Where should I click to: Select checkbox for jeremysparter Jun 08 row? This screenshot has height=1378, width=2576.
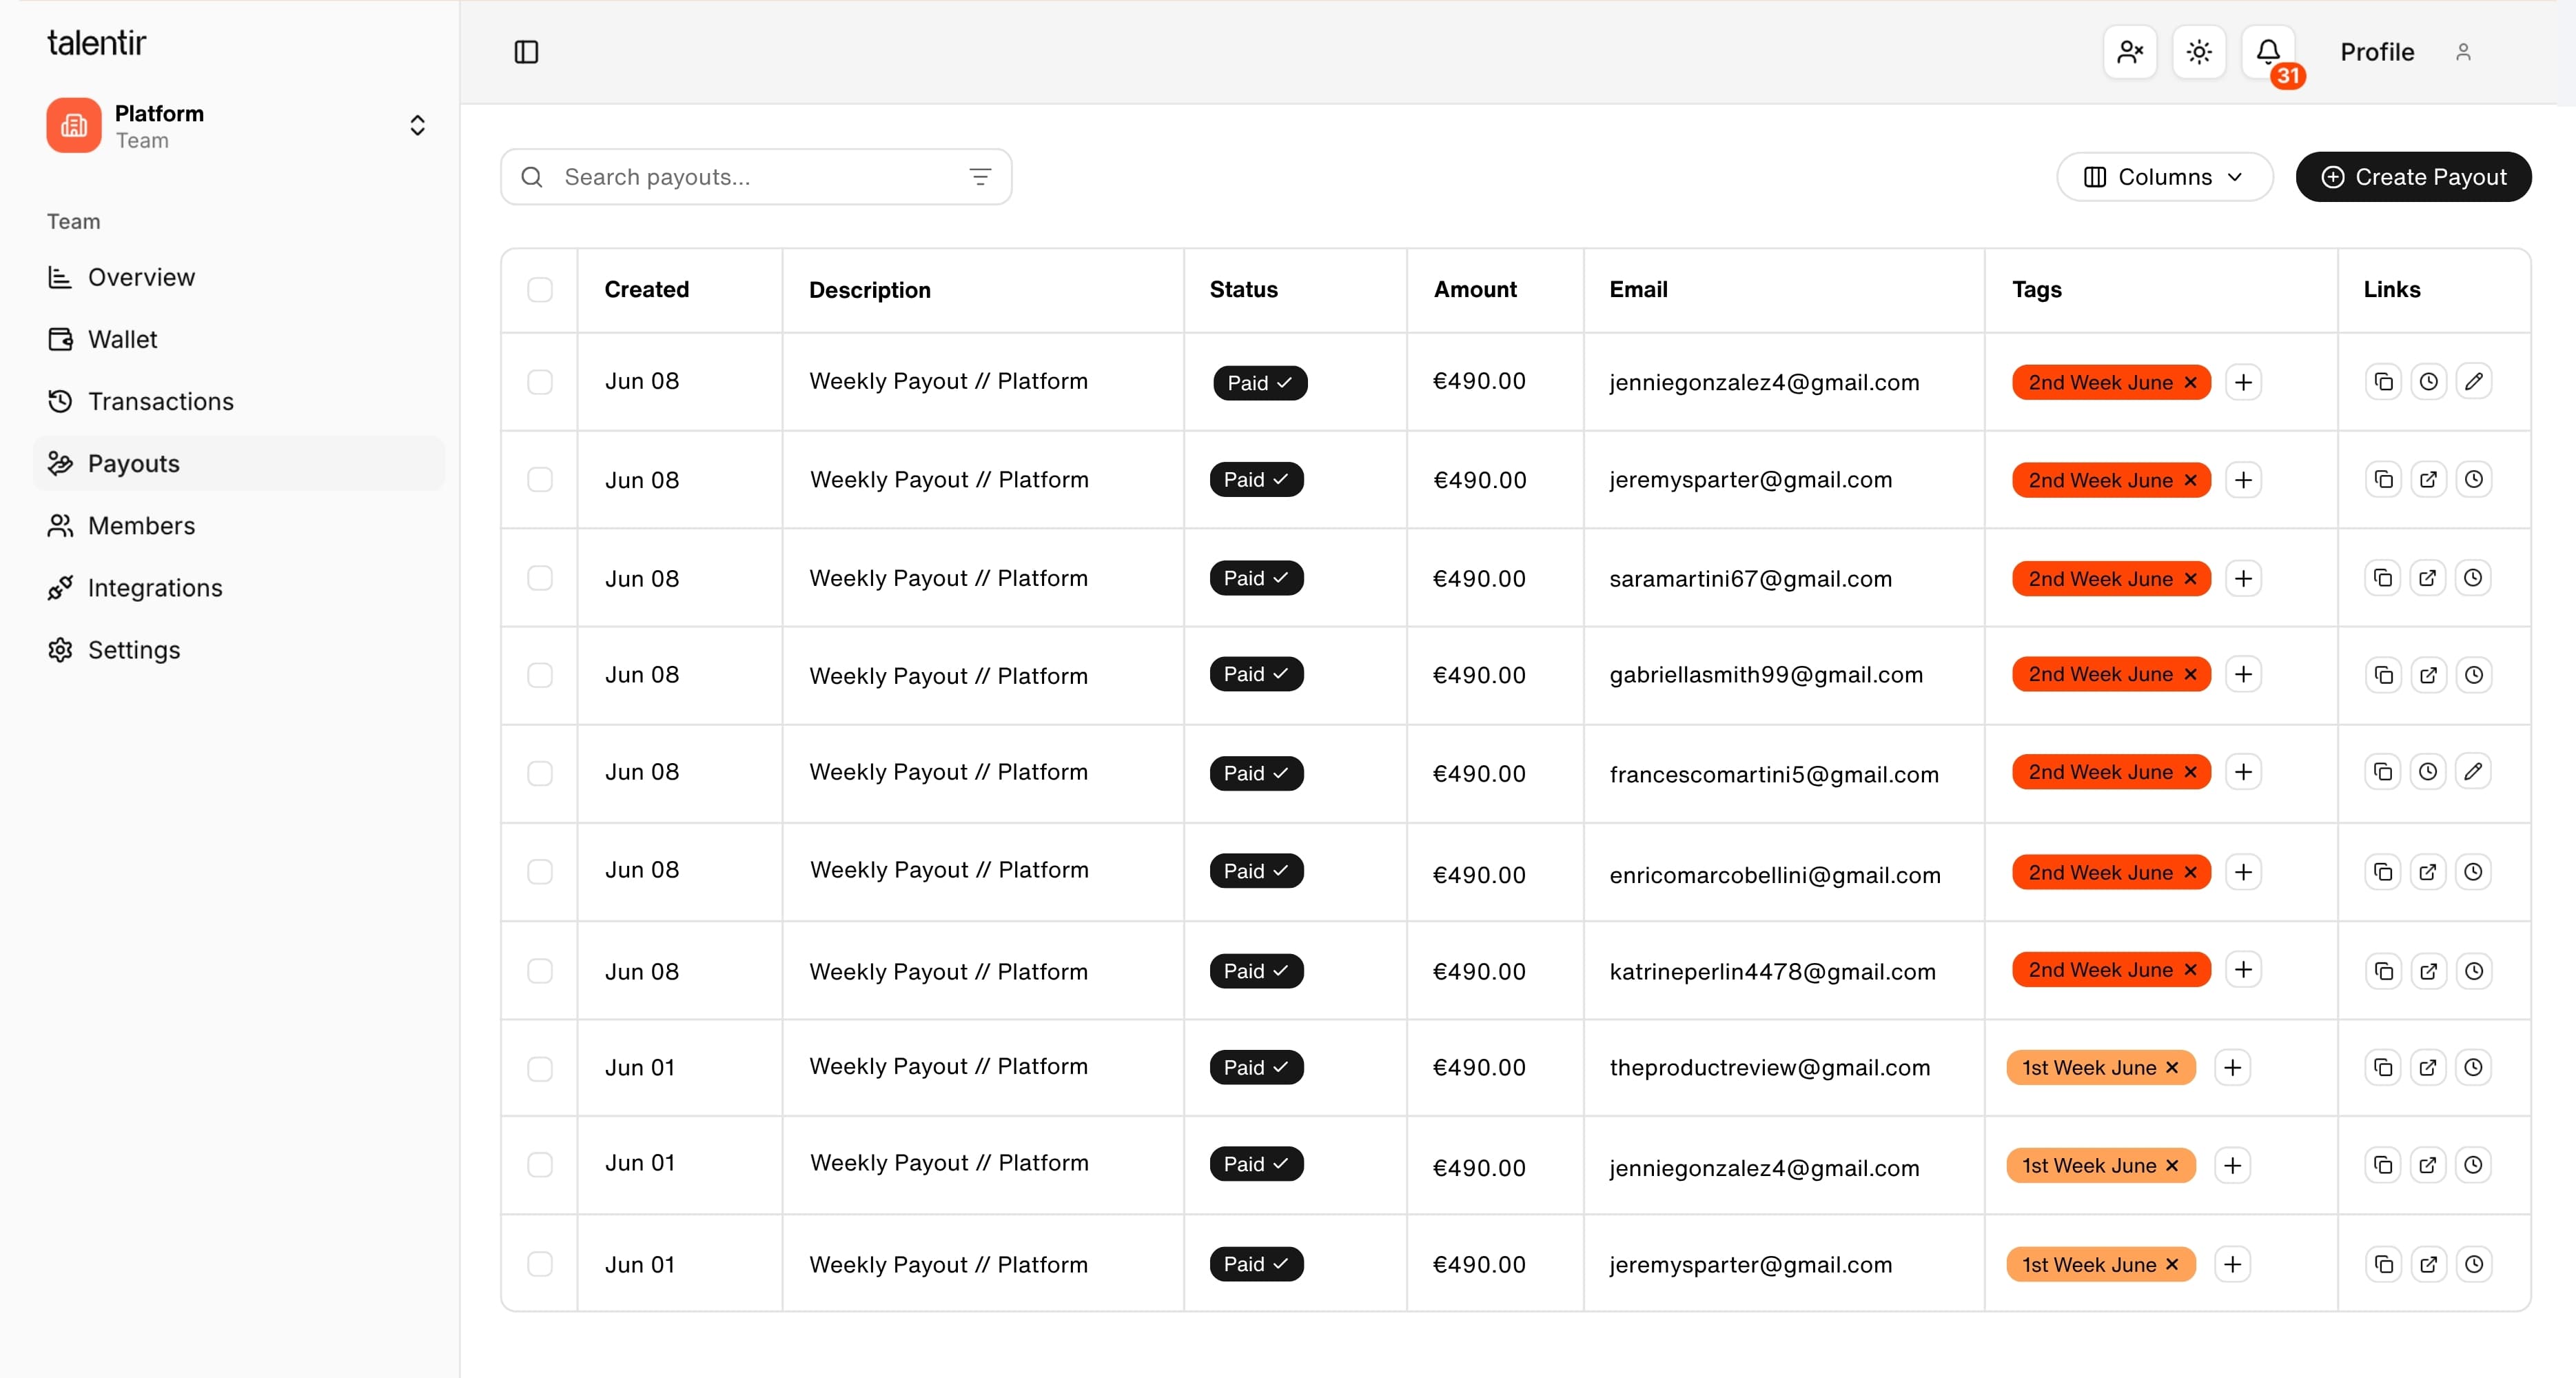point(540,480)
